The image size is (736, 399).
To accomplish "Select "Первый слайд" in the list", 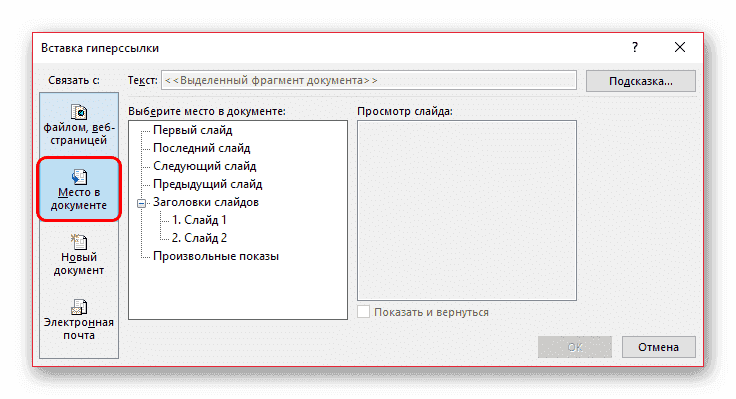I will [192, 130].
